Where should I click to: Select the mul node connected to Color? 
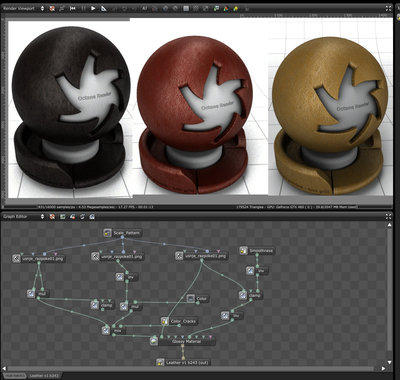click(x=131, y=306)
